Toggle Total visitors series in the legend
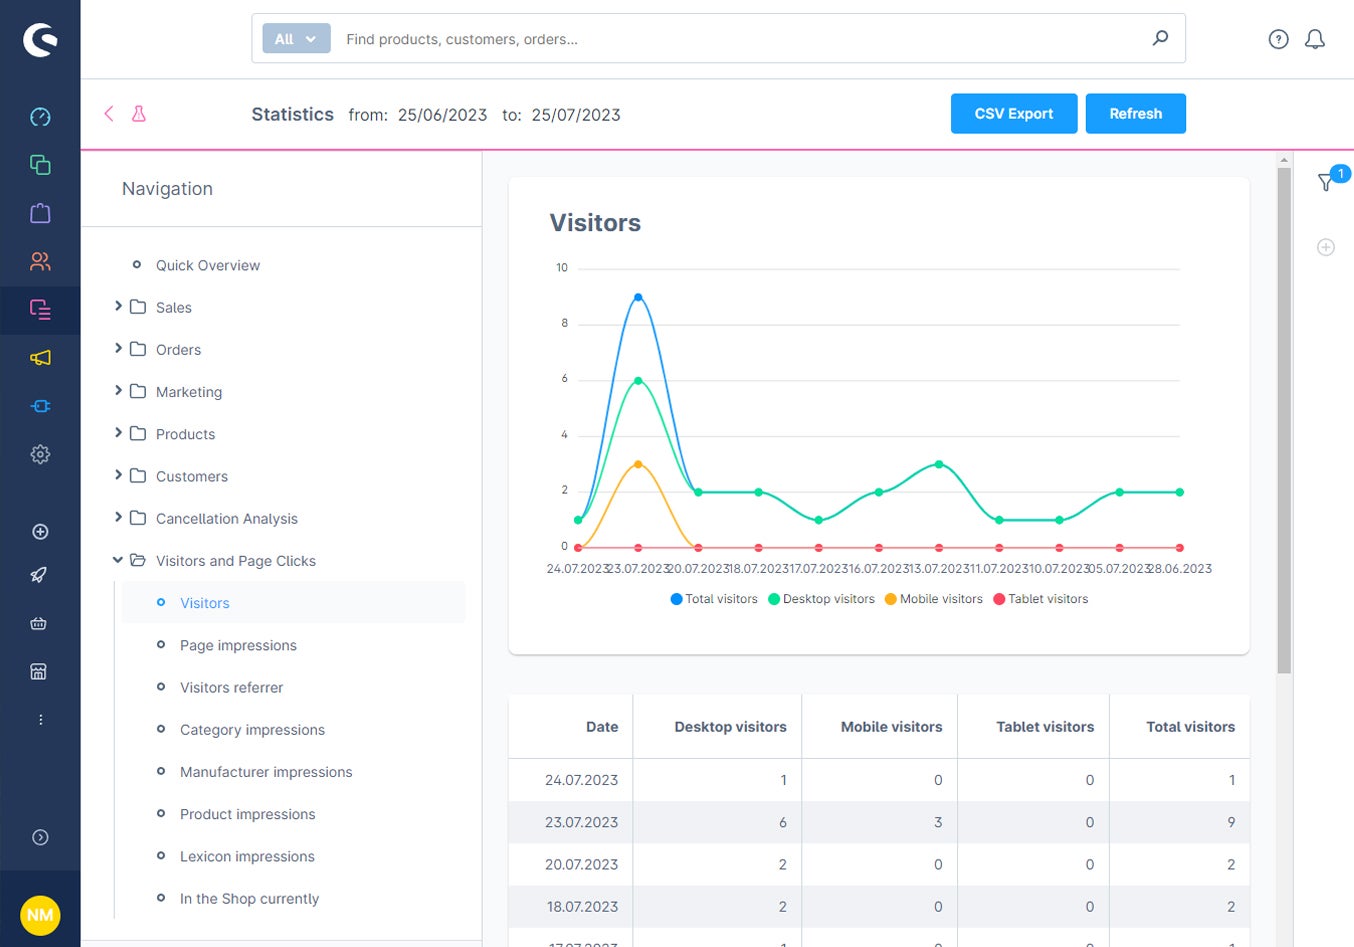 714,599
